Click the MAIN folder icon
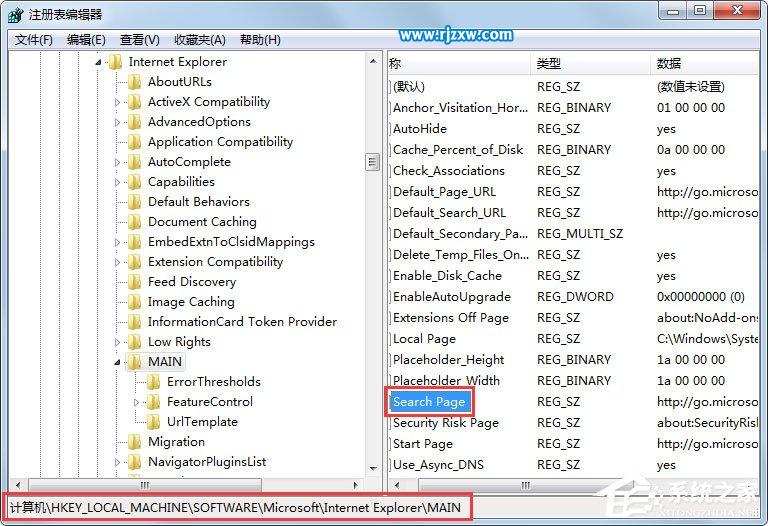This screenshot has height=526, width=768. click(x=134, y=362)
